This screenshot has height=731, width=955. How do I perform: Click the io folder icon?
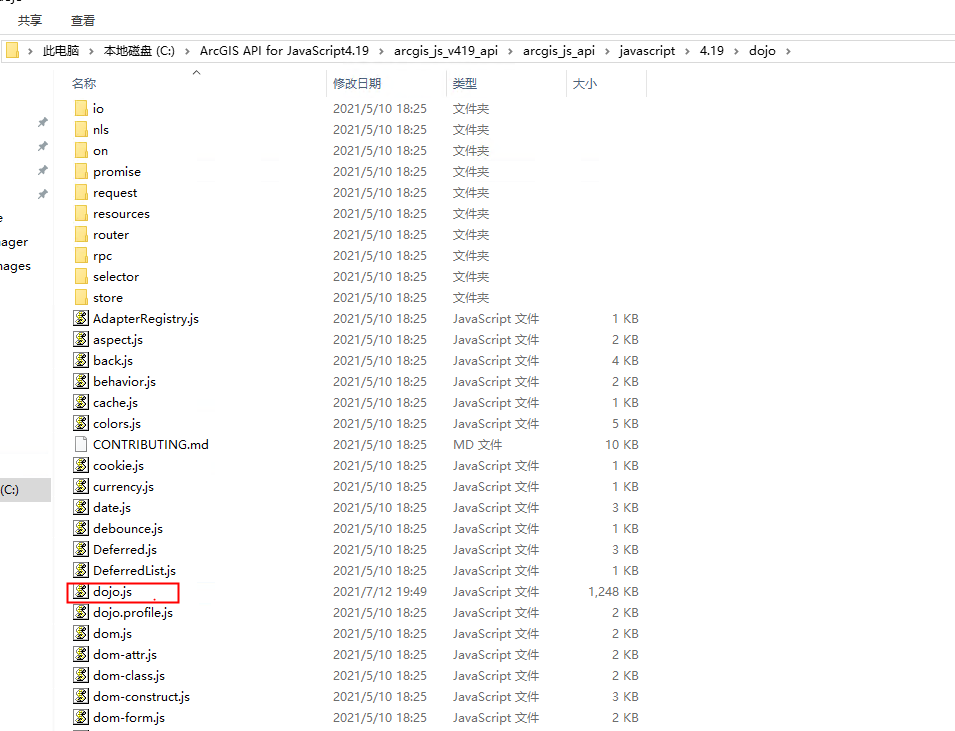click(x=81, y=108)
